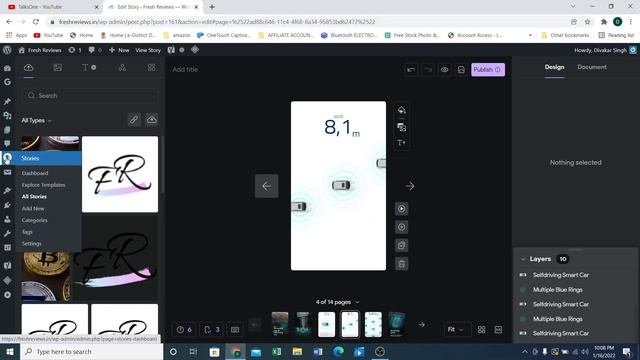Open the Tools wrench sidebar icon
640x360 pixels.
tap(7, 233)
